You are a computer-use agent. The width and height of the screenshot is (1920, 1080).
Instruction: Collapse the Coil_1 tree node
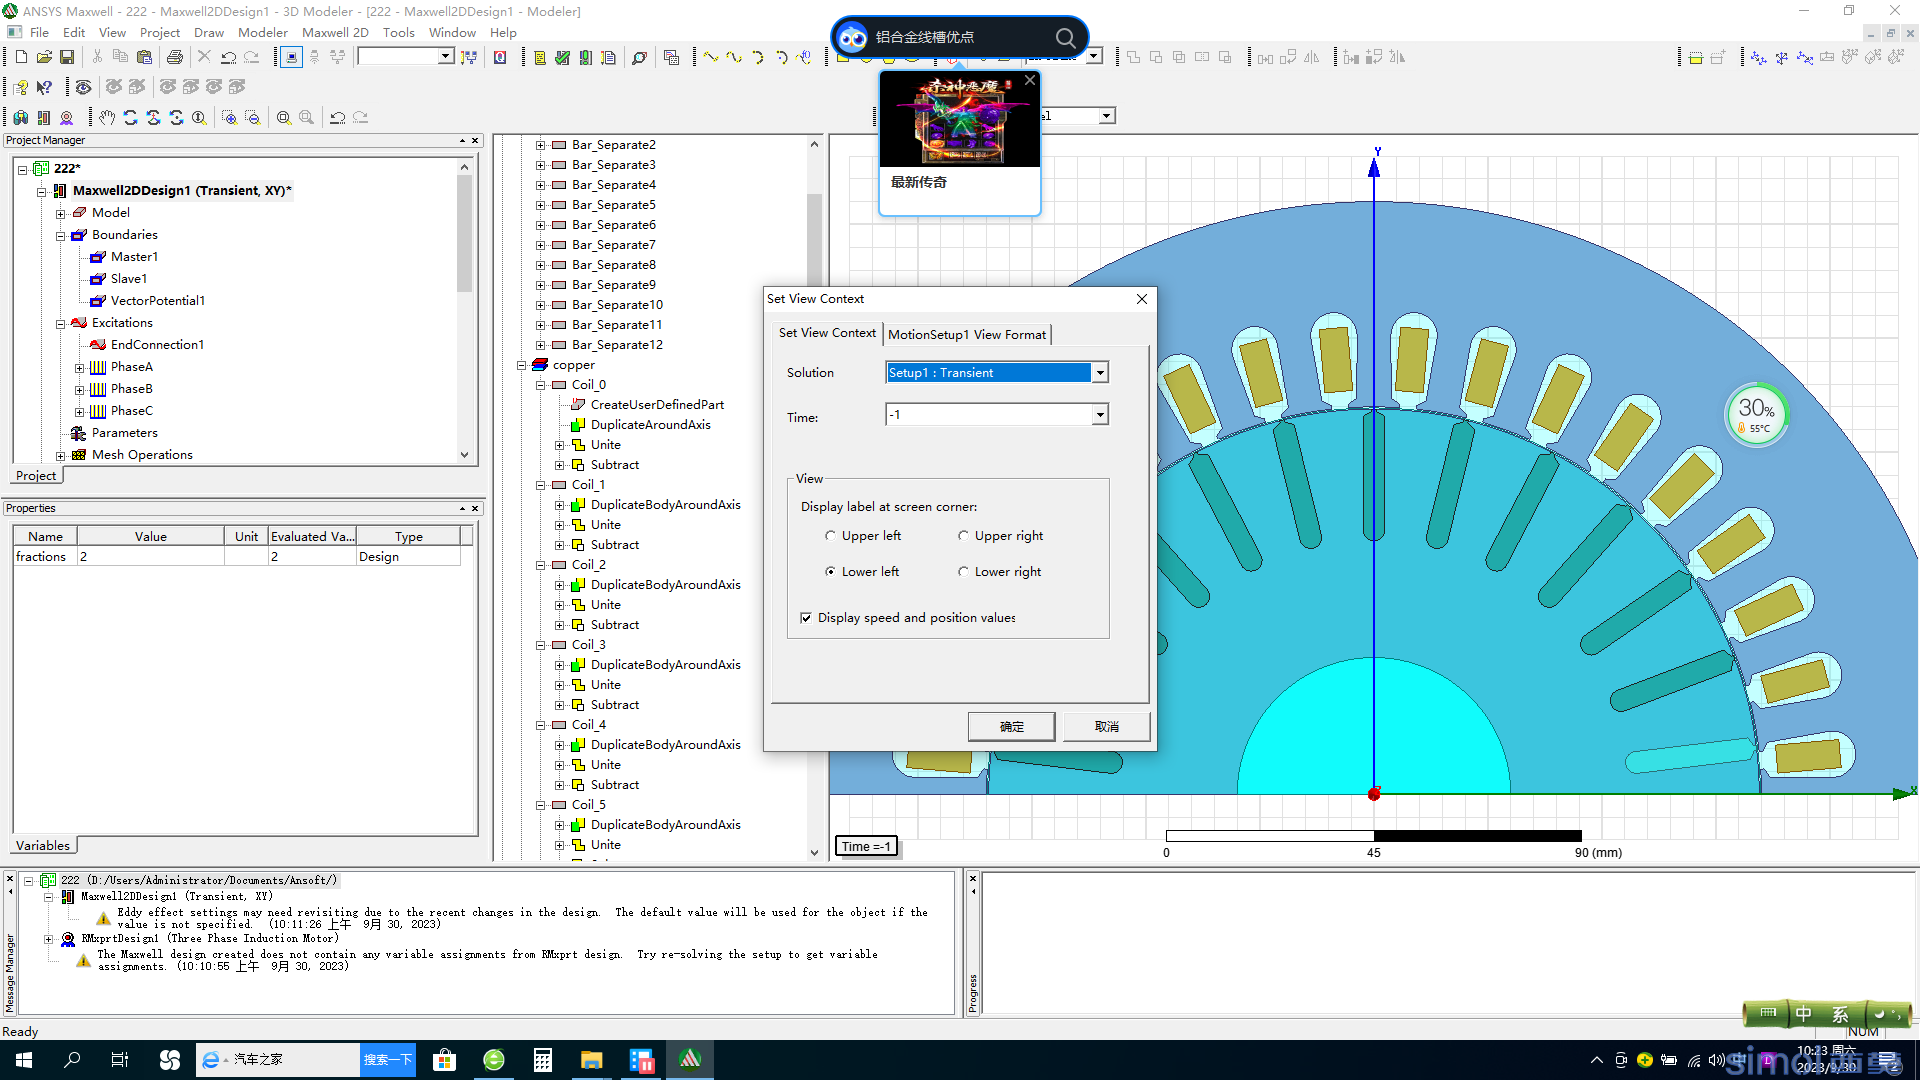(540, 486)
